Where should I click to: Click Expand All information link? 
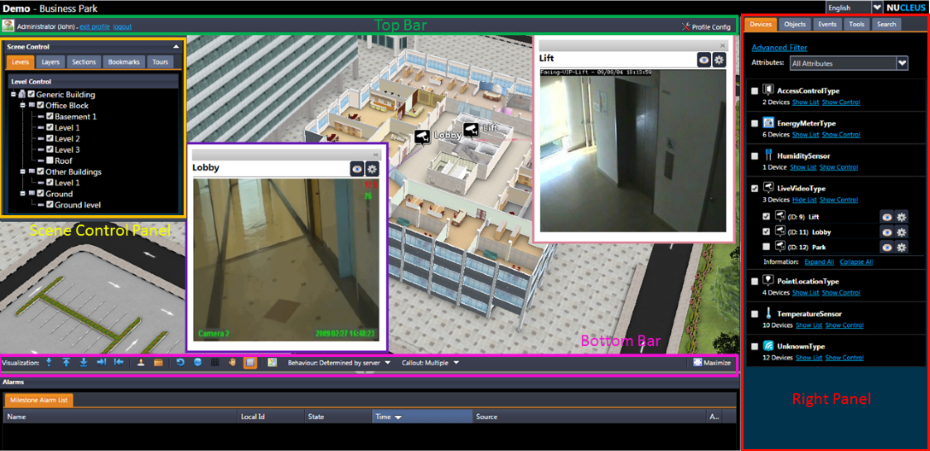click(x=818, y=262)
